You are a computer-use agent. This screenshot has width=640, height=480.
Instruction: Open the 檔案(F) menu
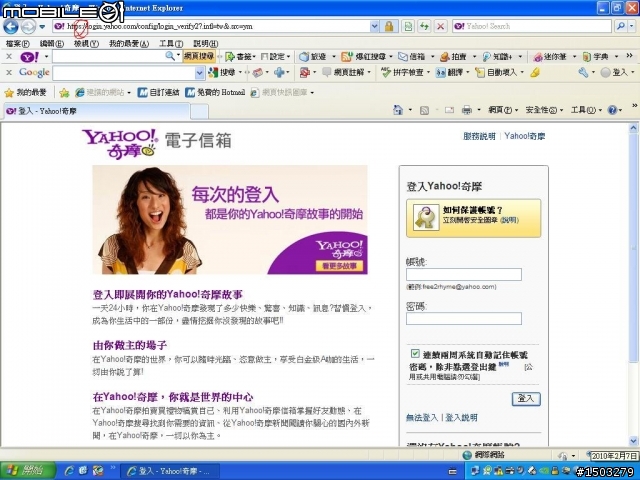17,43
